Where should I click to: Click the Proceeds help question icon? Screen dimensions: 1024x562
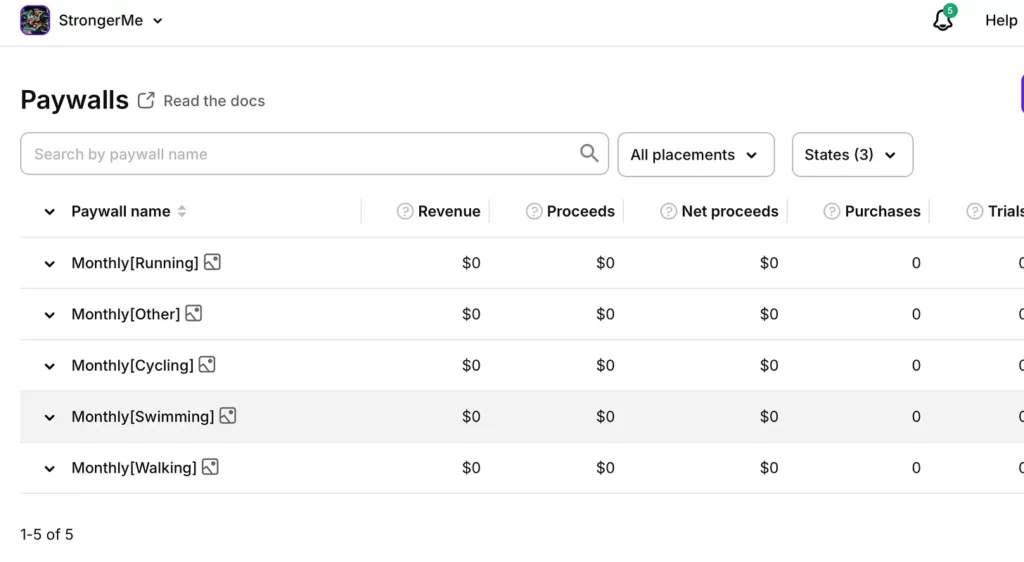tap(534, 211)
